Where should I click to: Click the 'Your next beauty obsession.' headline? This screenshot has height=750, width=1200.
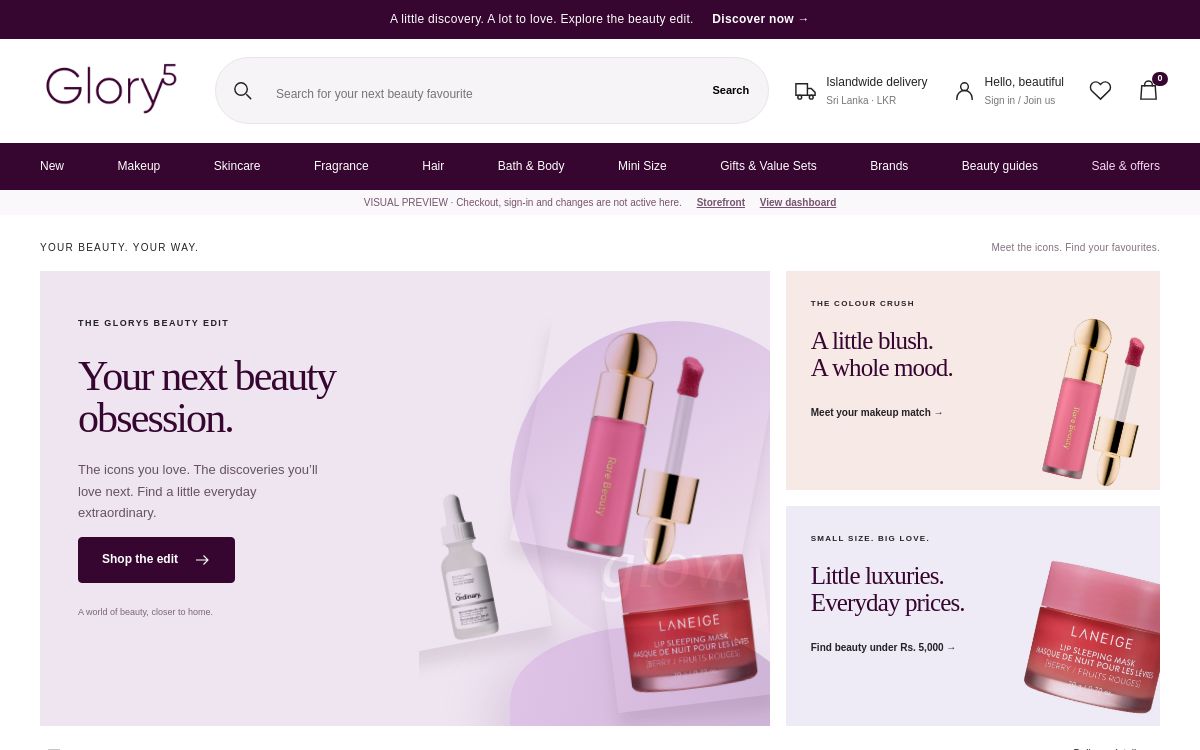click(x=207, y=397)
